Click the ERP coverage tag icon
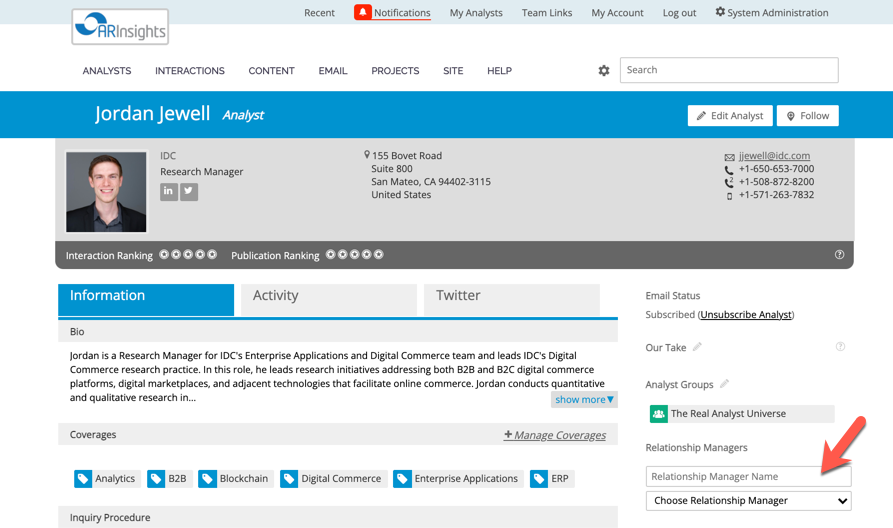 539,478
